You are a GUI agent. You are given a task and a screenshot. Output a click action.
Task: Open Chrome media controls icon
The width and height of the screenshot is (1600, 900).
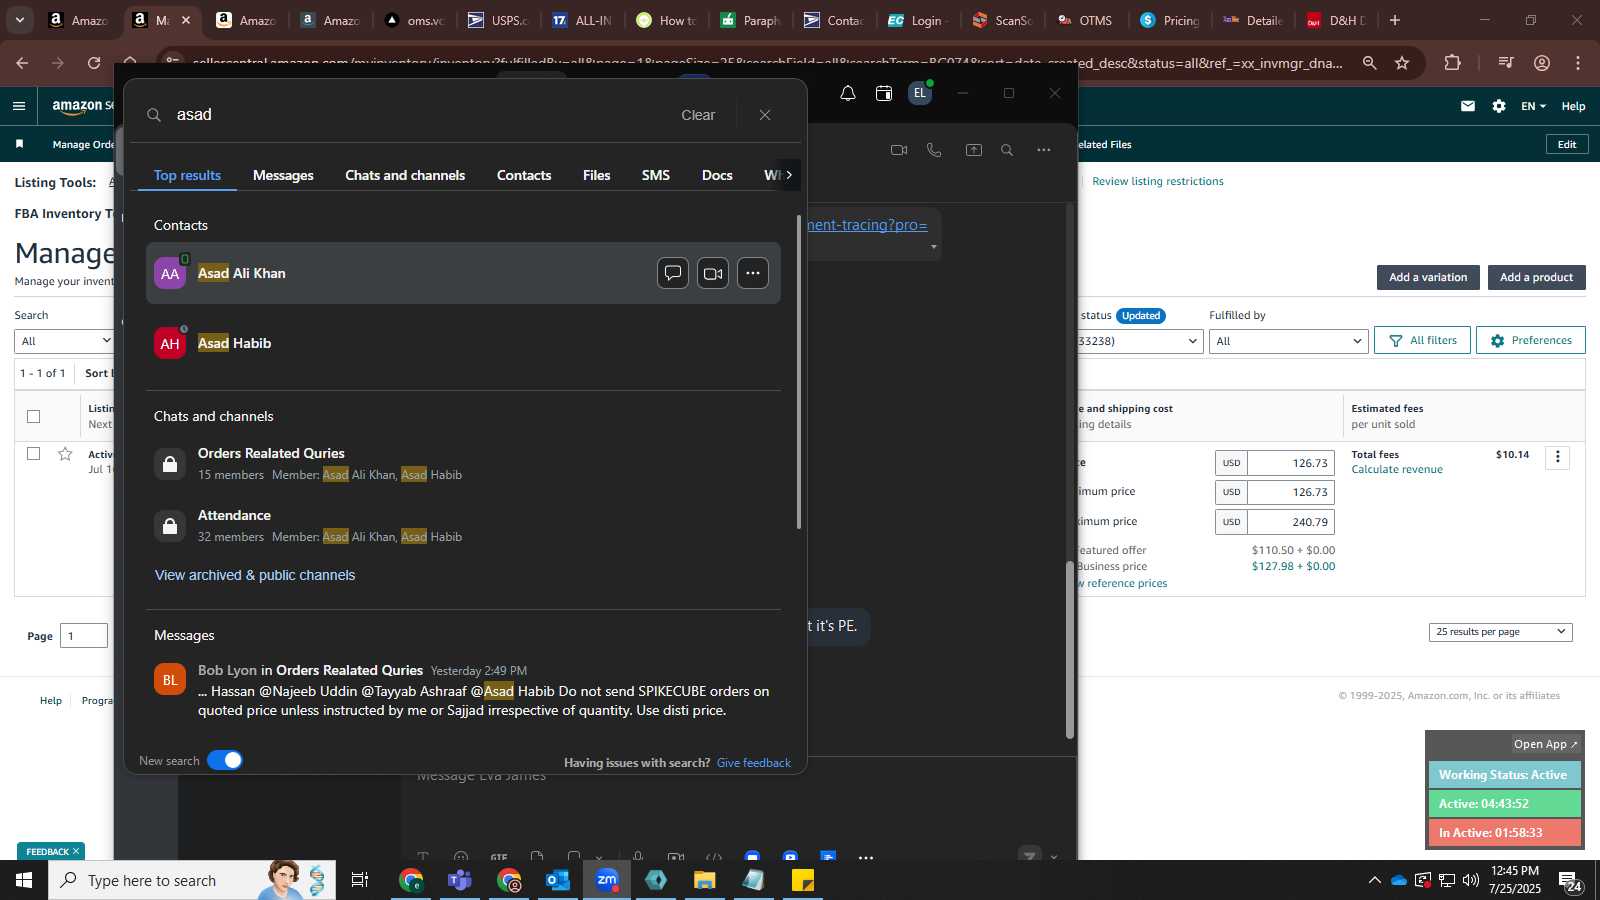coord(1505,63)
